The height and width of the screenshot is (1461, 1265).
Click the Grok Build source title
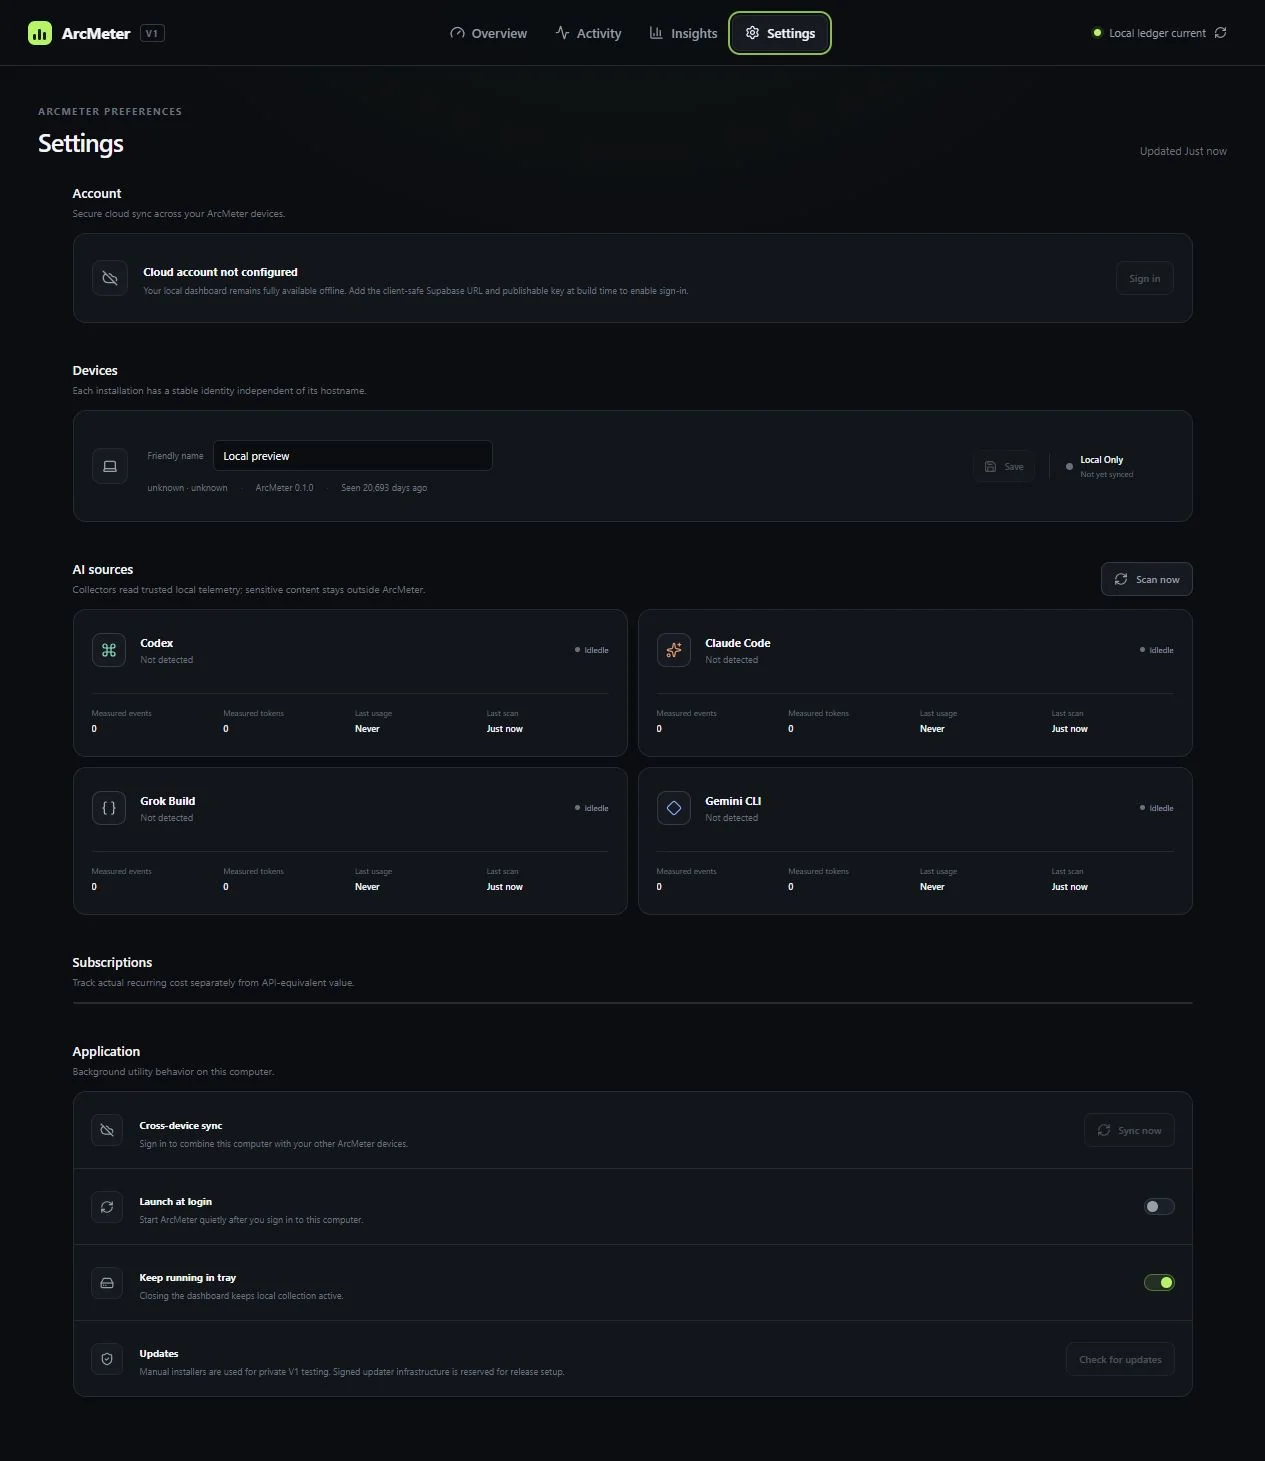tap(167, 801)
